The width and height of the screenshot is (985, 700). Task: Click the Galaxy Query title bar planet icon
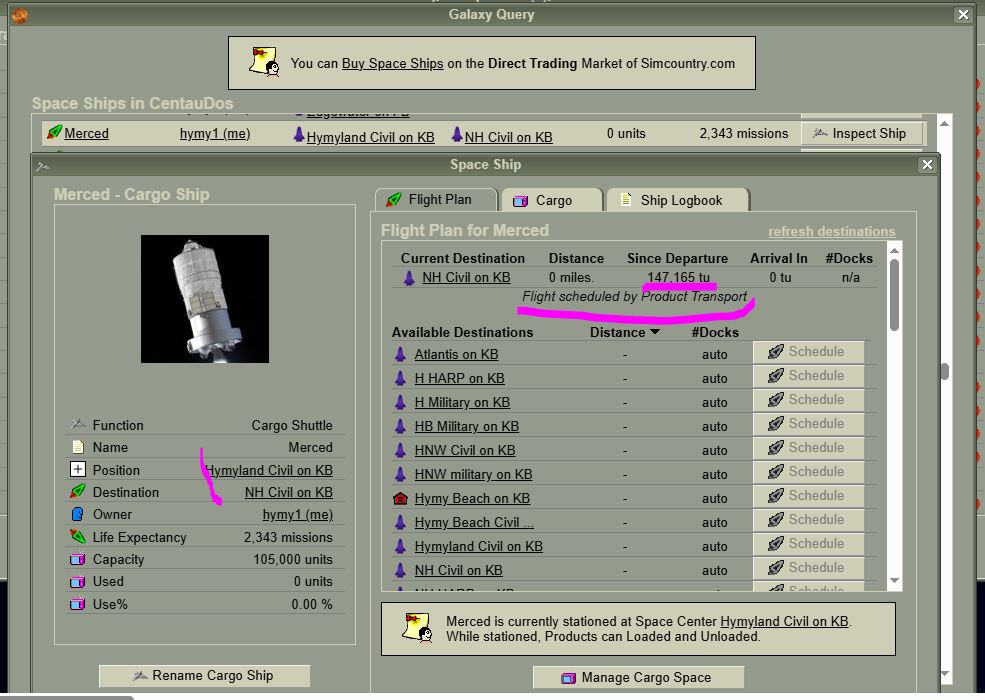pyautogui.click(x=19, y=15)
